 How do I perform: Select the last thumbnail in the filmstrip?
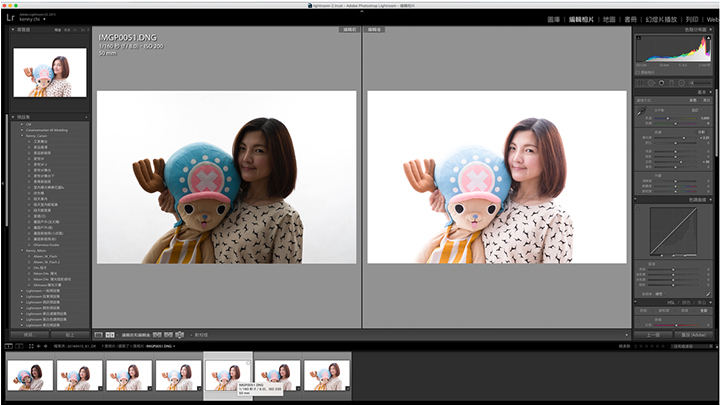point(326,375)
